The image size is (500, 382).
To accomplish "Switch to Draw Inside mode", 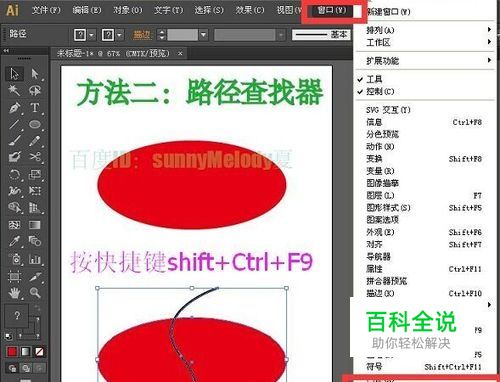I will click(x=39, y=368).
